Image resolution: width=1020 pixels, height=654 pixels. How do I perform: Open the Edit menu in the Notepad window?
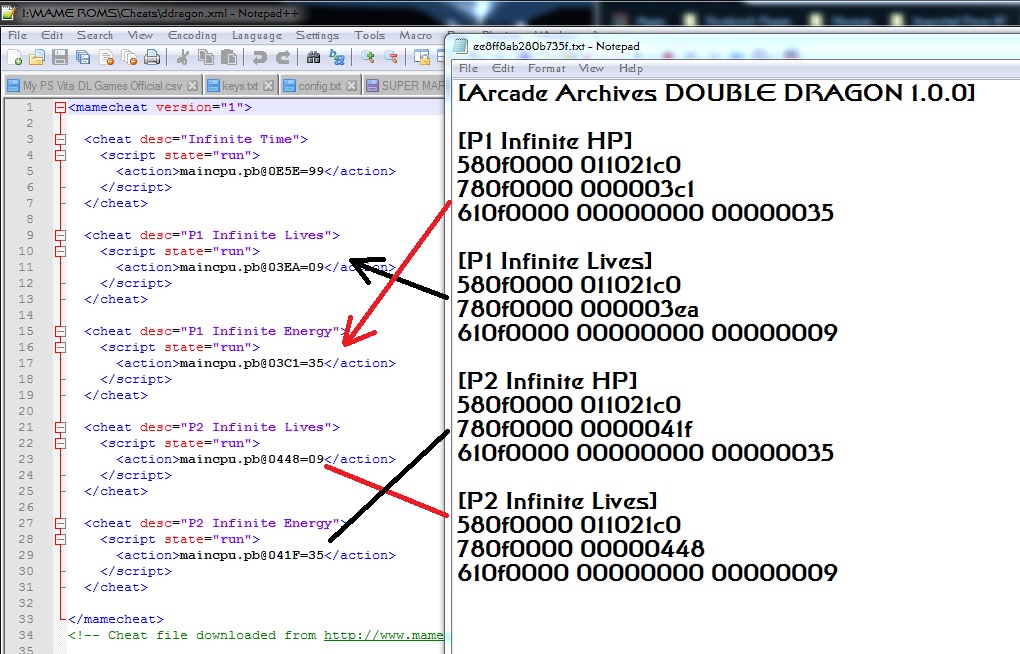(x=503, y=68)
